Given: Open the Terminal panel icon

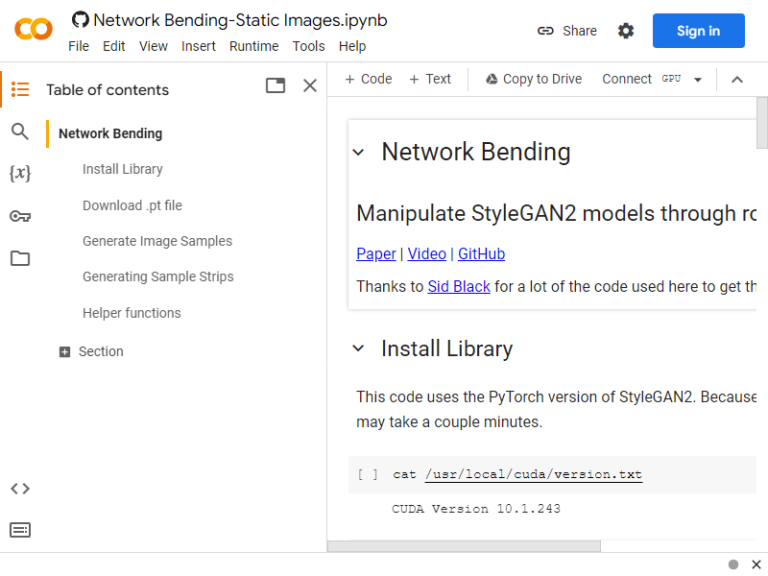Looking at the screenshot, I should (20, 530).
